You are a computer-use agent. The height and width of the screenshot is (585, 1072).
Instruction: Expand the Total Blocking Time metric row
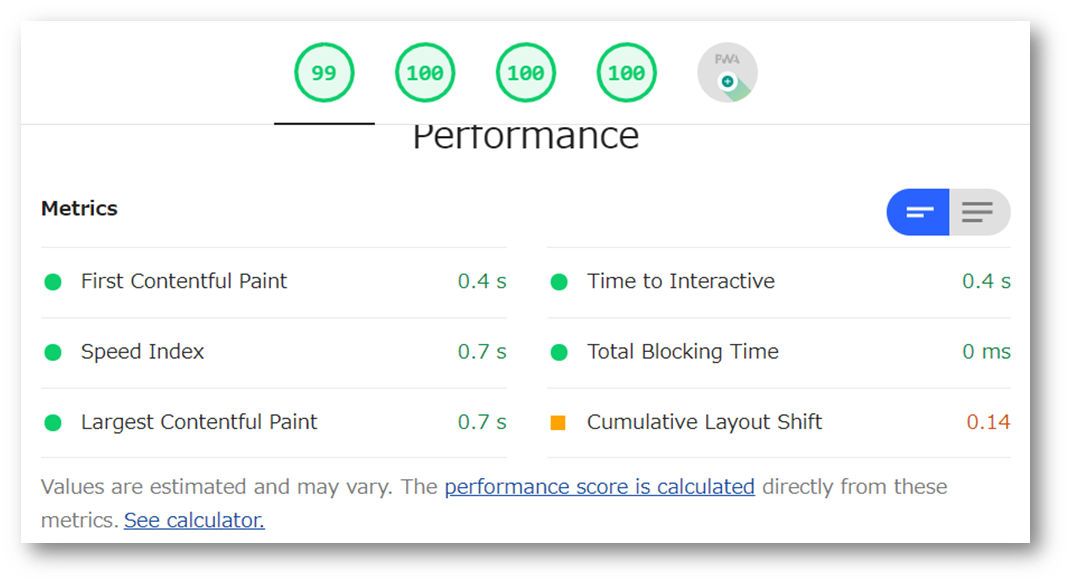coord(779,352)
